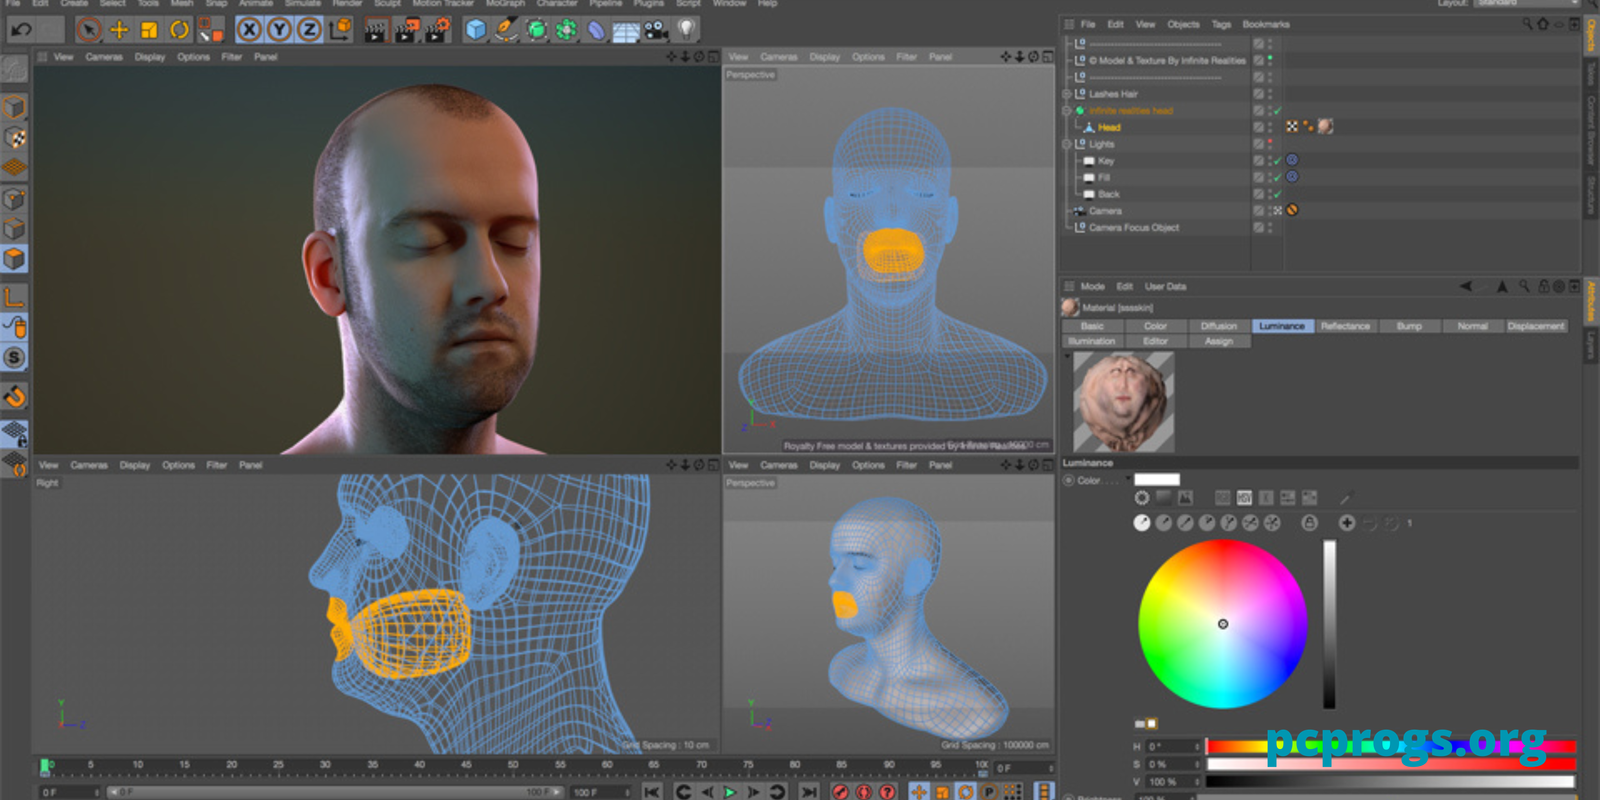Click the spline Pen tool icon

(x=506, y=30)
